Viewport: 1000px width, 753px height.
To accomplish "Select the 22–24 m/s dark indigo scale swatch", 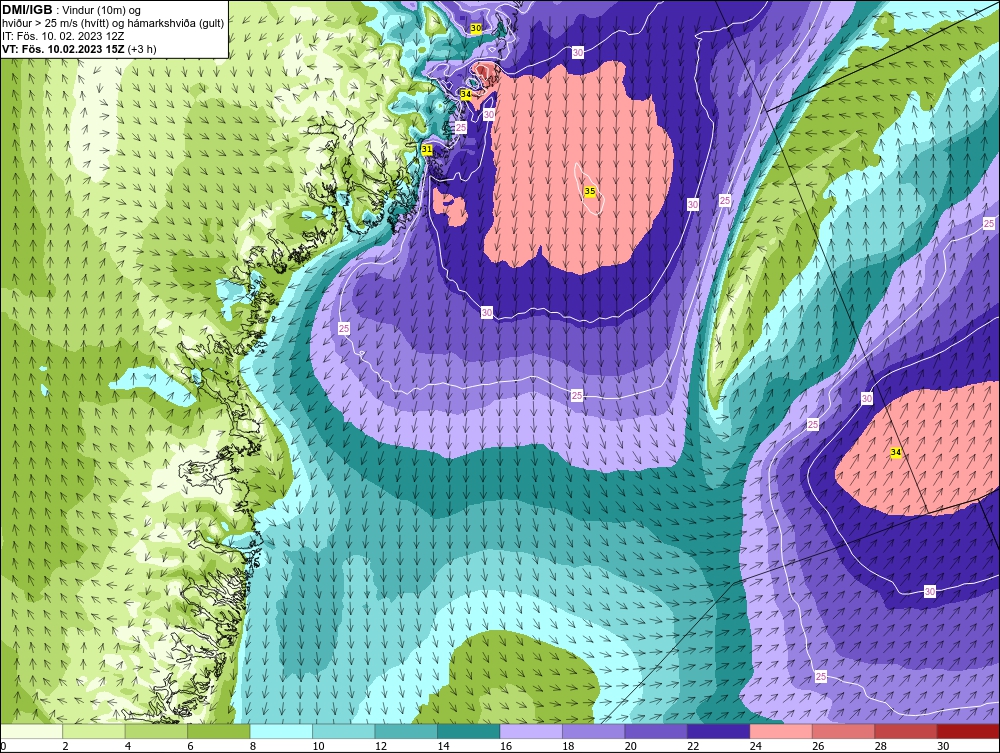I will click(x=719, y=731).
